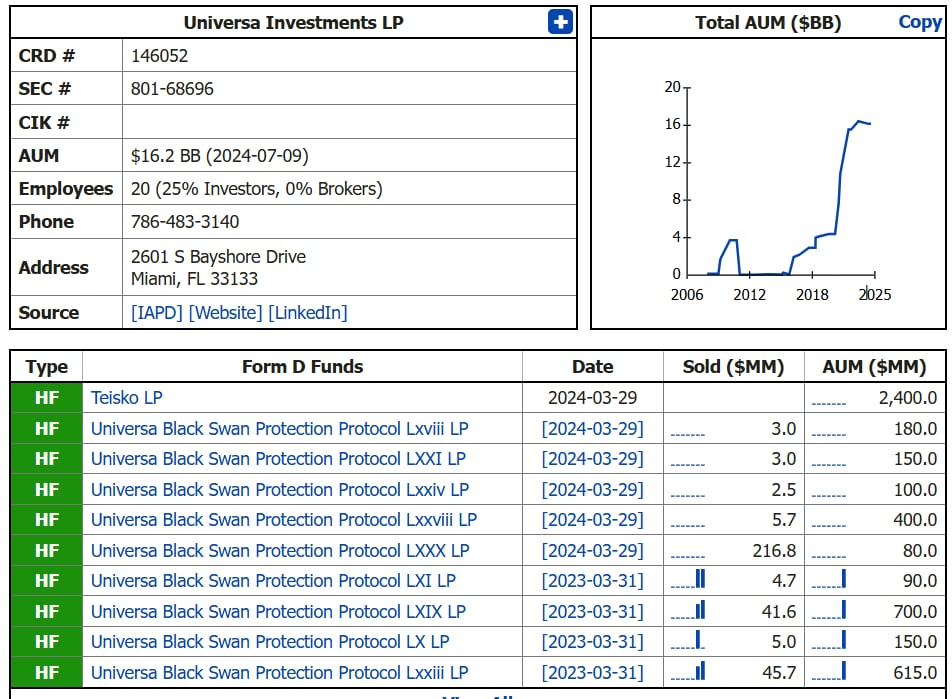This screenshot has height=699, width=952.
Task: Click the Sold value 41.6
Action: pos(779,612)
